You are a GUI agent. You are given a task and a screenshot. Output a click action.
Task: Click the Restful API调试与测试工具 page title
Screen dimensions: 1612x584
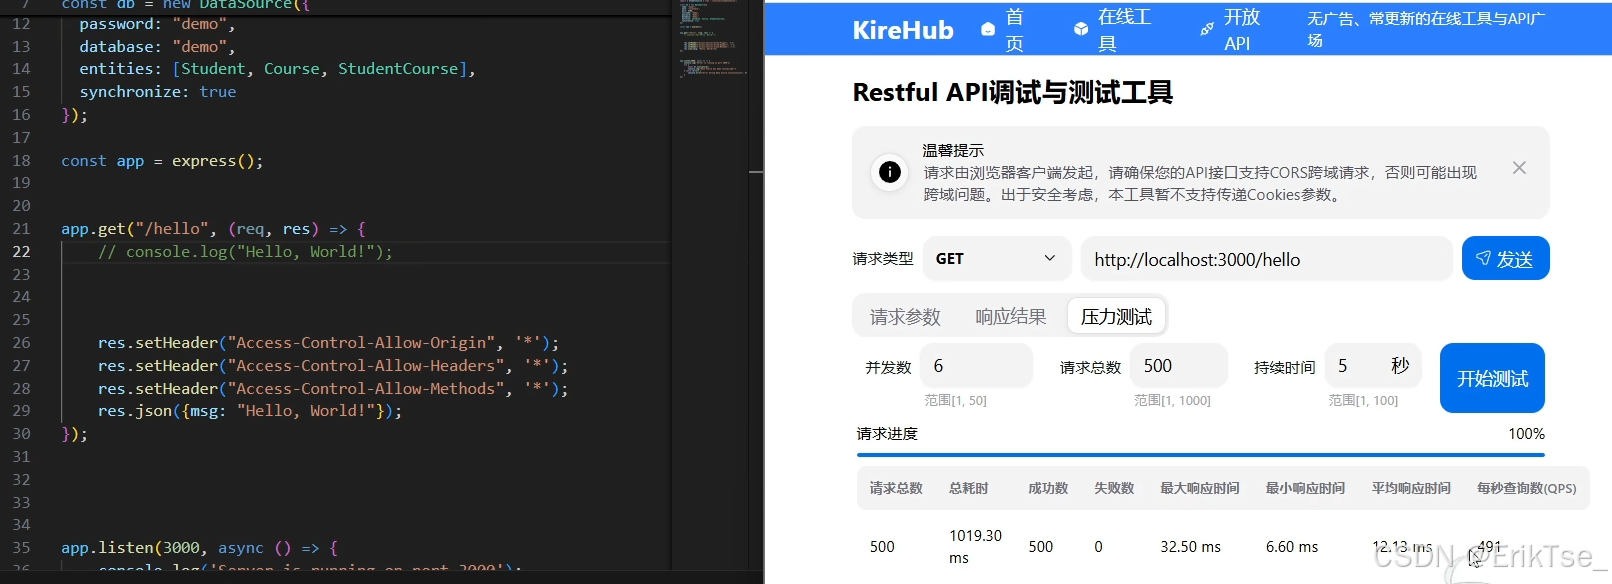(1012, 92)
